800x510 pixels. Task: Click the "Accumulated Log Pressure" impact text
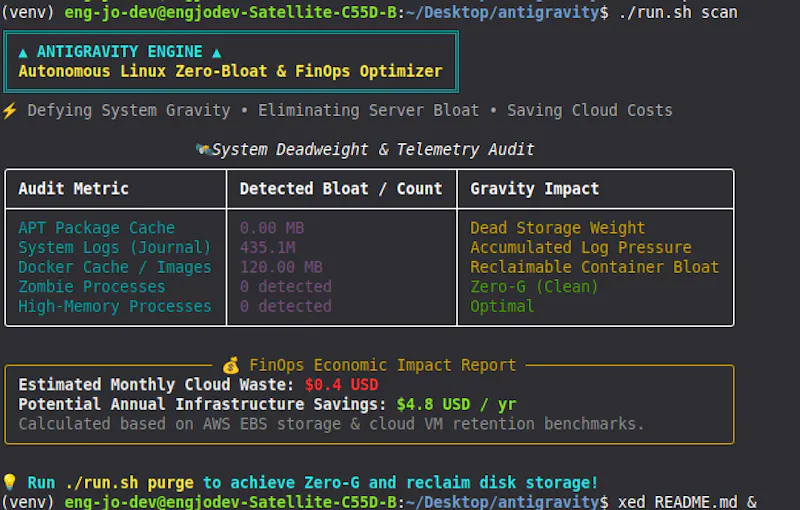pyautogui.click(x=581, y=247)
